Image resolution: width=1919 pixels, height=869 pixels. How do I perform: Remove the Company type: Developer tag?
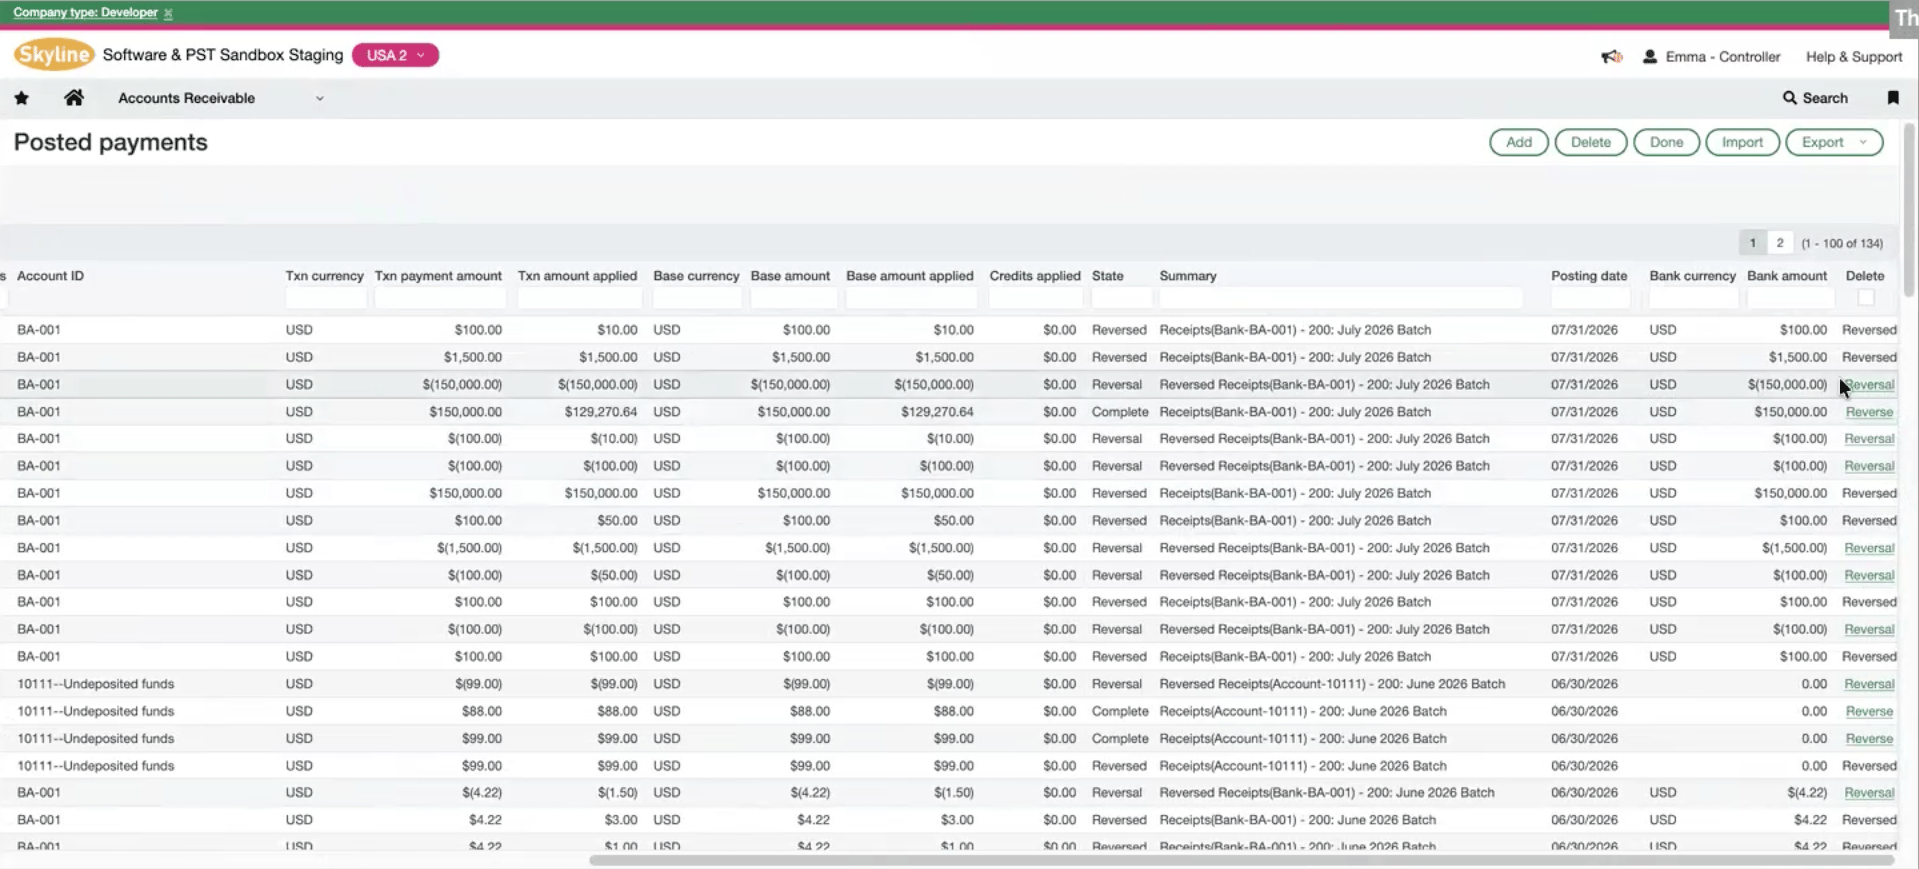coord(168,13)
